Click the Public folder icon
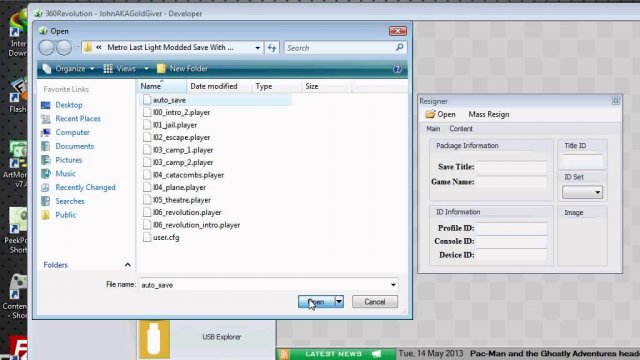 coord(46,215)
